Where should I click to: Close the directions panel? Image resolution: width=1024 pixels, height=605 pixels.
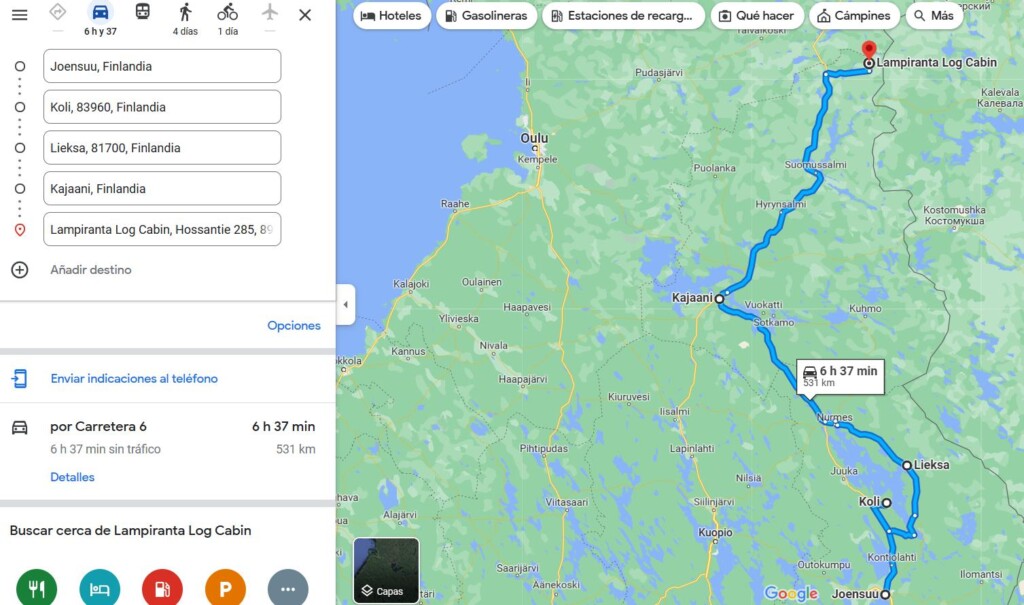[305, 14]
